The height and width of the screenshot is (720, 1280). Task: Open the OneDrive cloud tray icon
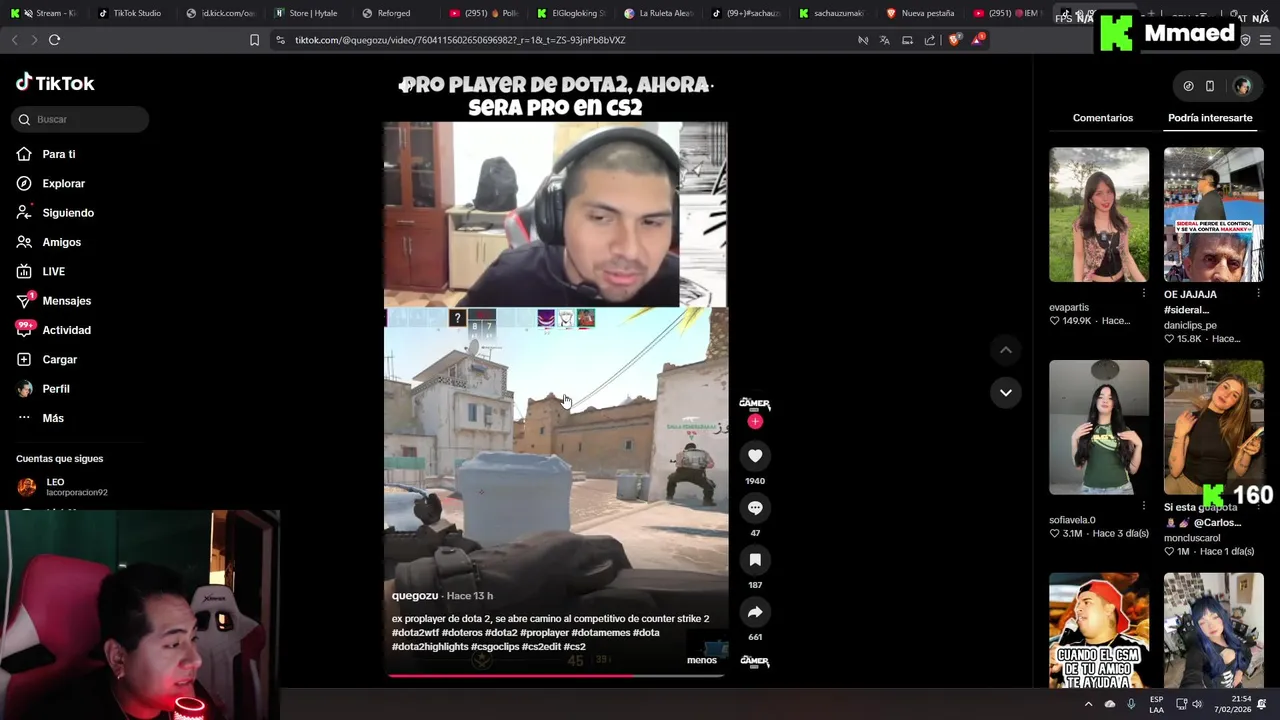pos(1110,704)
